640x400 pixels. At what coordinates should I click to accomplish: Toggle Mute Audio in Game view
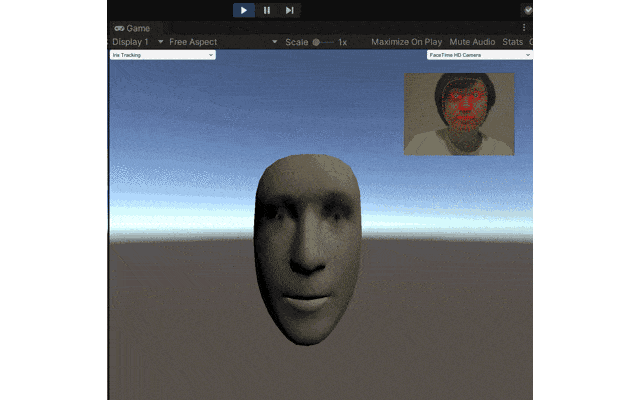(x=472, y=42)
